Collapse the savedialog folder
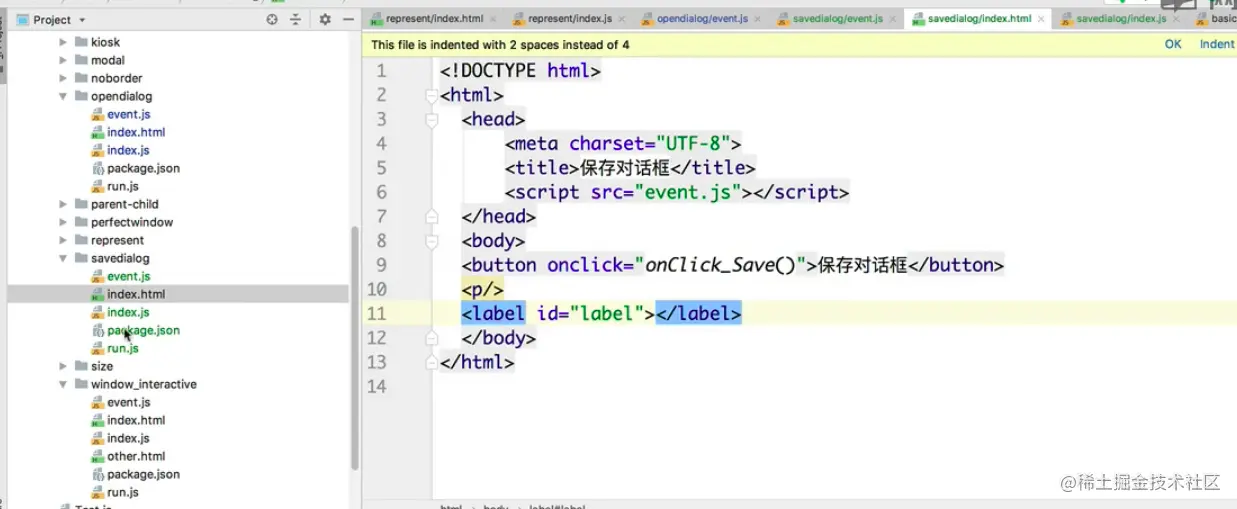1237x509 pixels. [x=64, y=258]
